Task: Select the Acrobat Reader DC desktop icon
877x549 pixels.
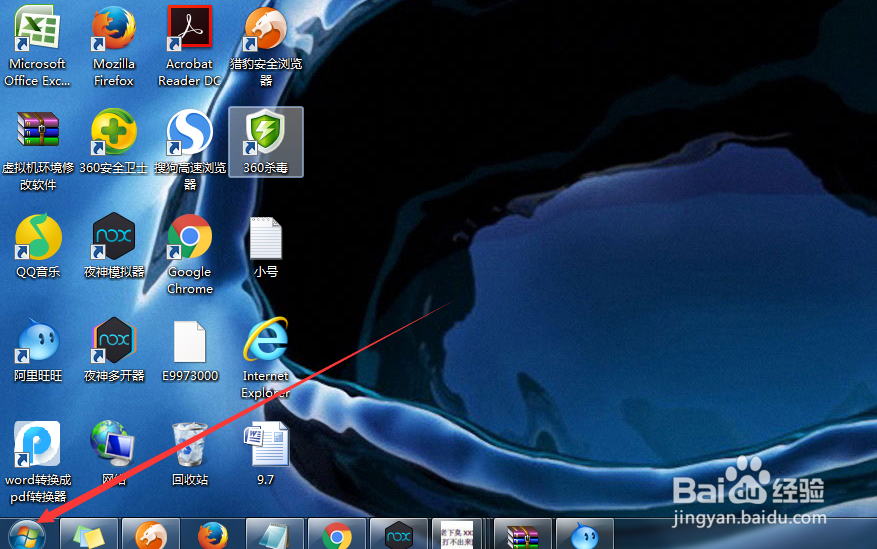Action: (190, 46)
